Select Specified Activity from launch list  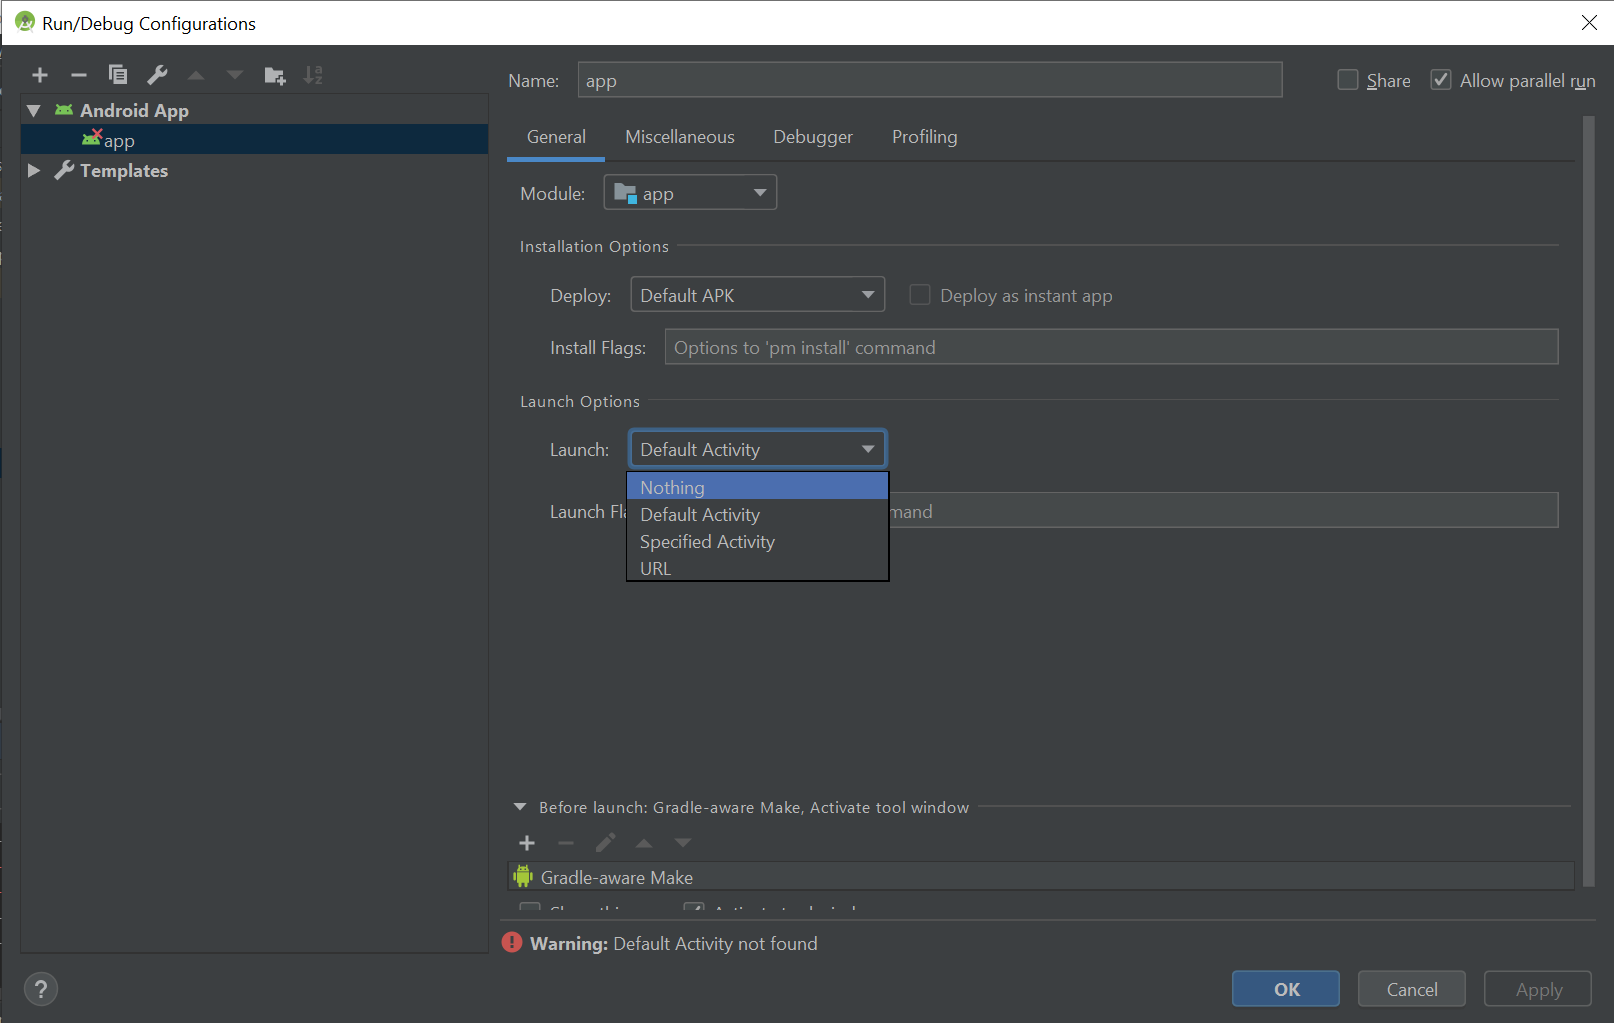(707, 541)
